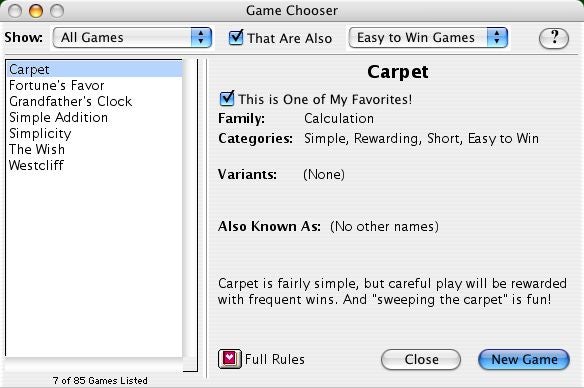This screenshot has width=584, height=388.
Task: Open the Full Rules book icon
Action: click(x=229, y=359)
